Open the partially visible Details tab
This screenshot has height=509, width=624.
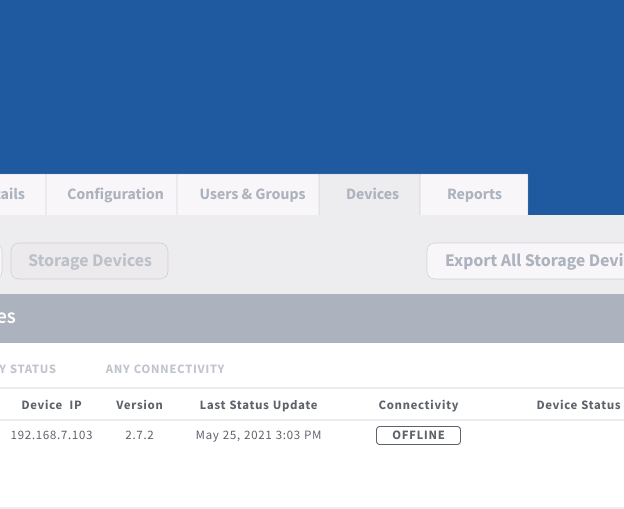14,194
